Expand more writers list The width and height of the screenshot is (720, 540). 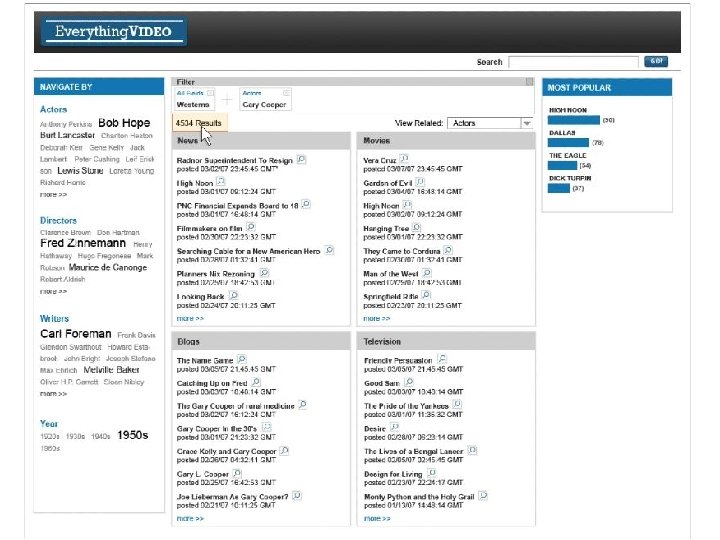click(53, 394)
